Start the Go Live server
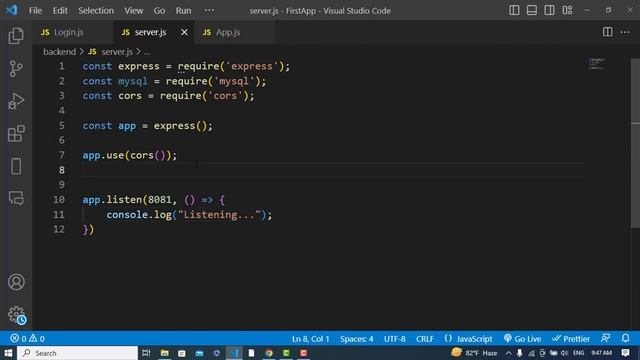This screenshot has width=640, height=360. pyautogui.click(x=522, y=339)
